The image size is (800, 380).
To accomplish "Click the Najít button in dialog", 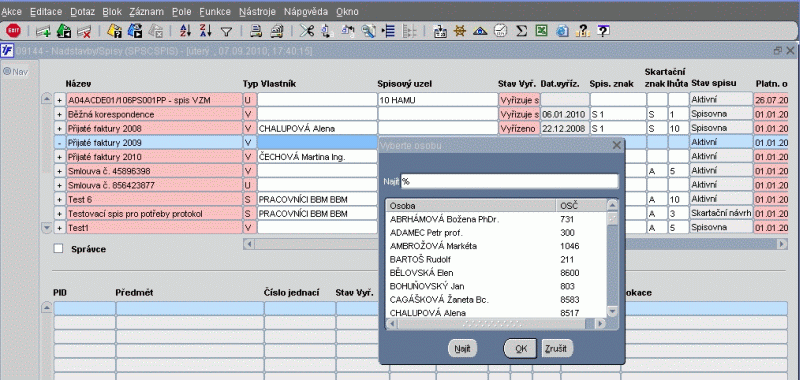I will click(x=462, y=349).
